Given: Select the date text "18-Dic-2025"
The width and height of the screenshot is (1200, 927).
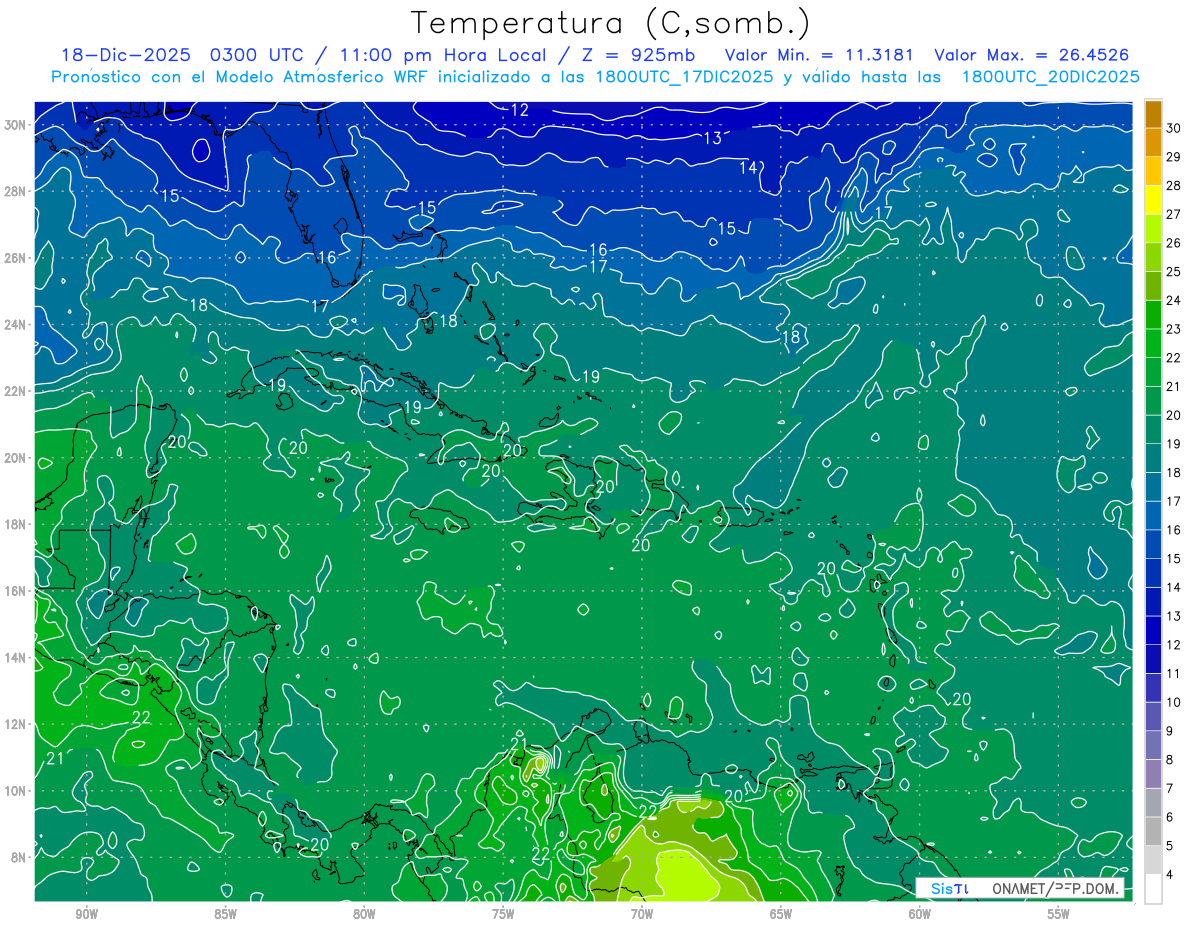Looking at the screenshot, I should pos(126,55).
